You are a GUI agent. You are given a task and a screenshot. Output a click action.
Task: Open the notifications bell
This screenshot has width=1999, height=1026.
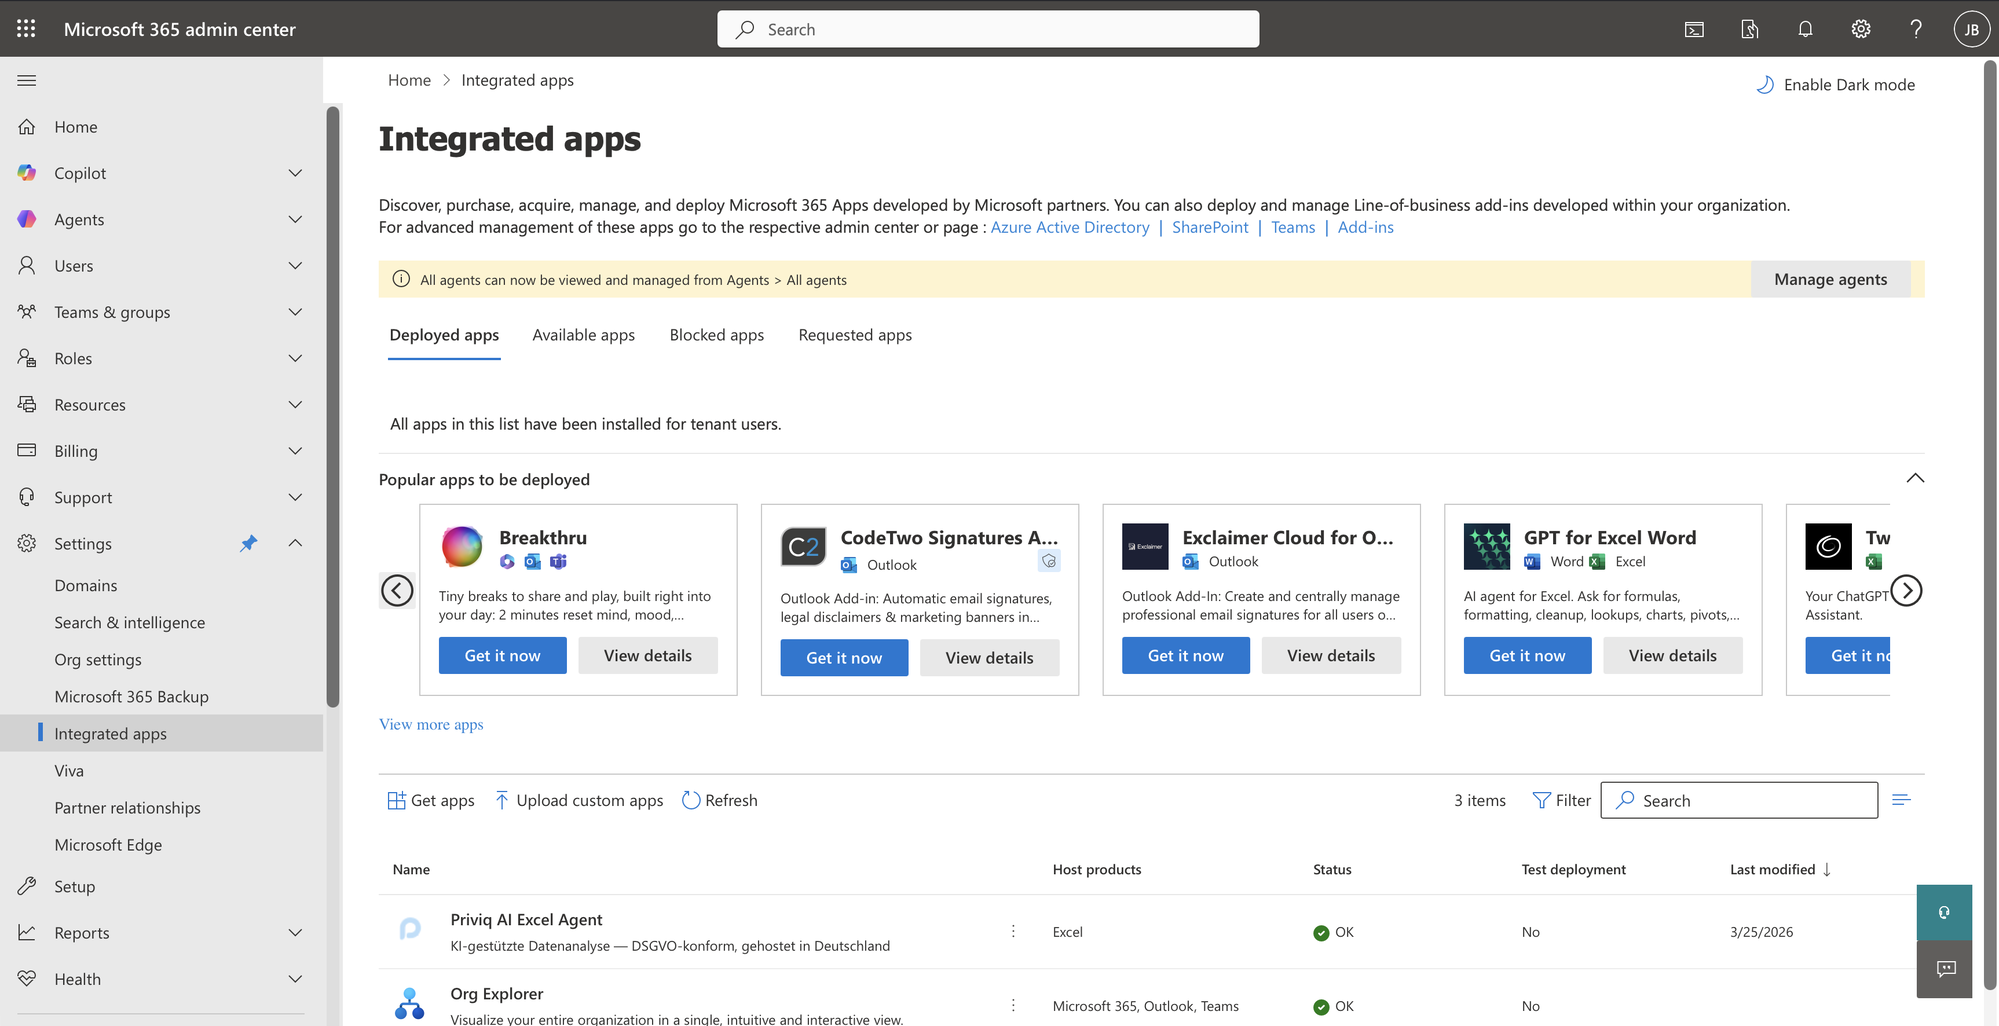(1805, 28)
